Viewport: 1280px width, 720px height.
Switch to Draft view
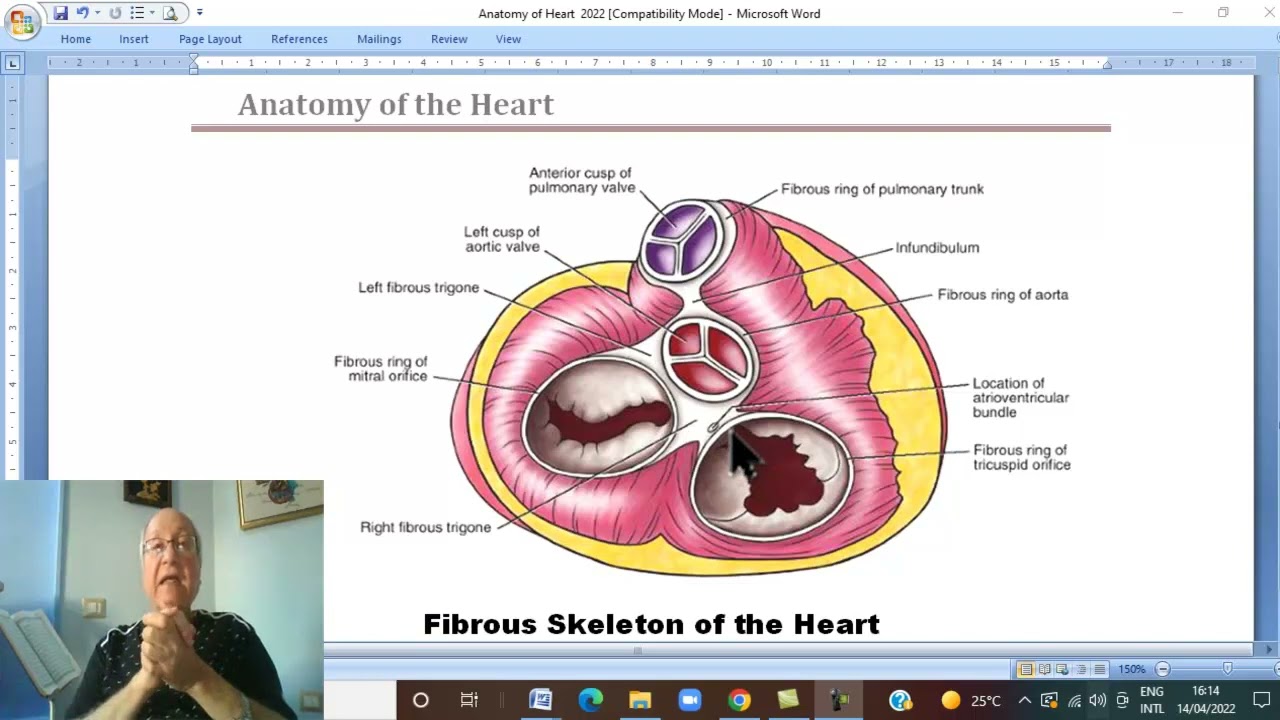point(1100,669)
